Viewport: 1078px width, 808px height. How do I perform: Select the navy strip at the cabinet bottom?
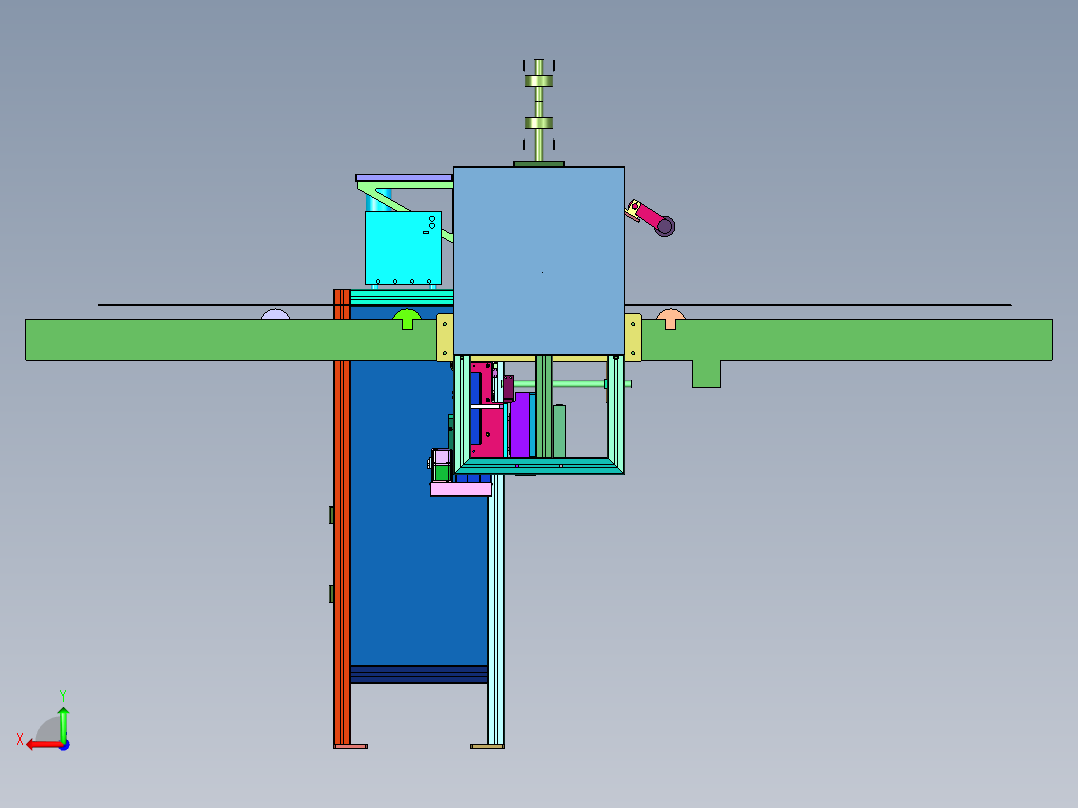tap(419, 674)
